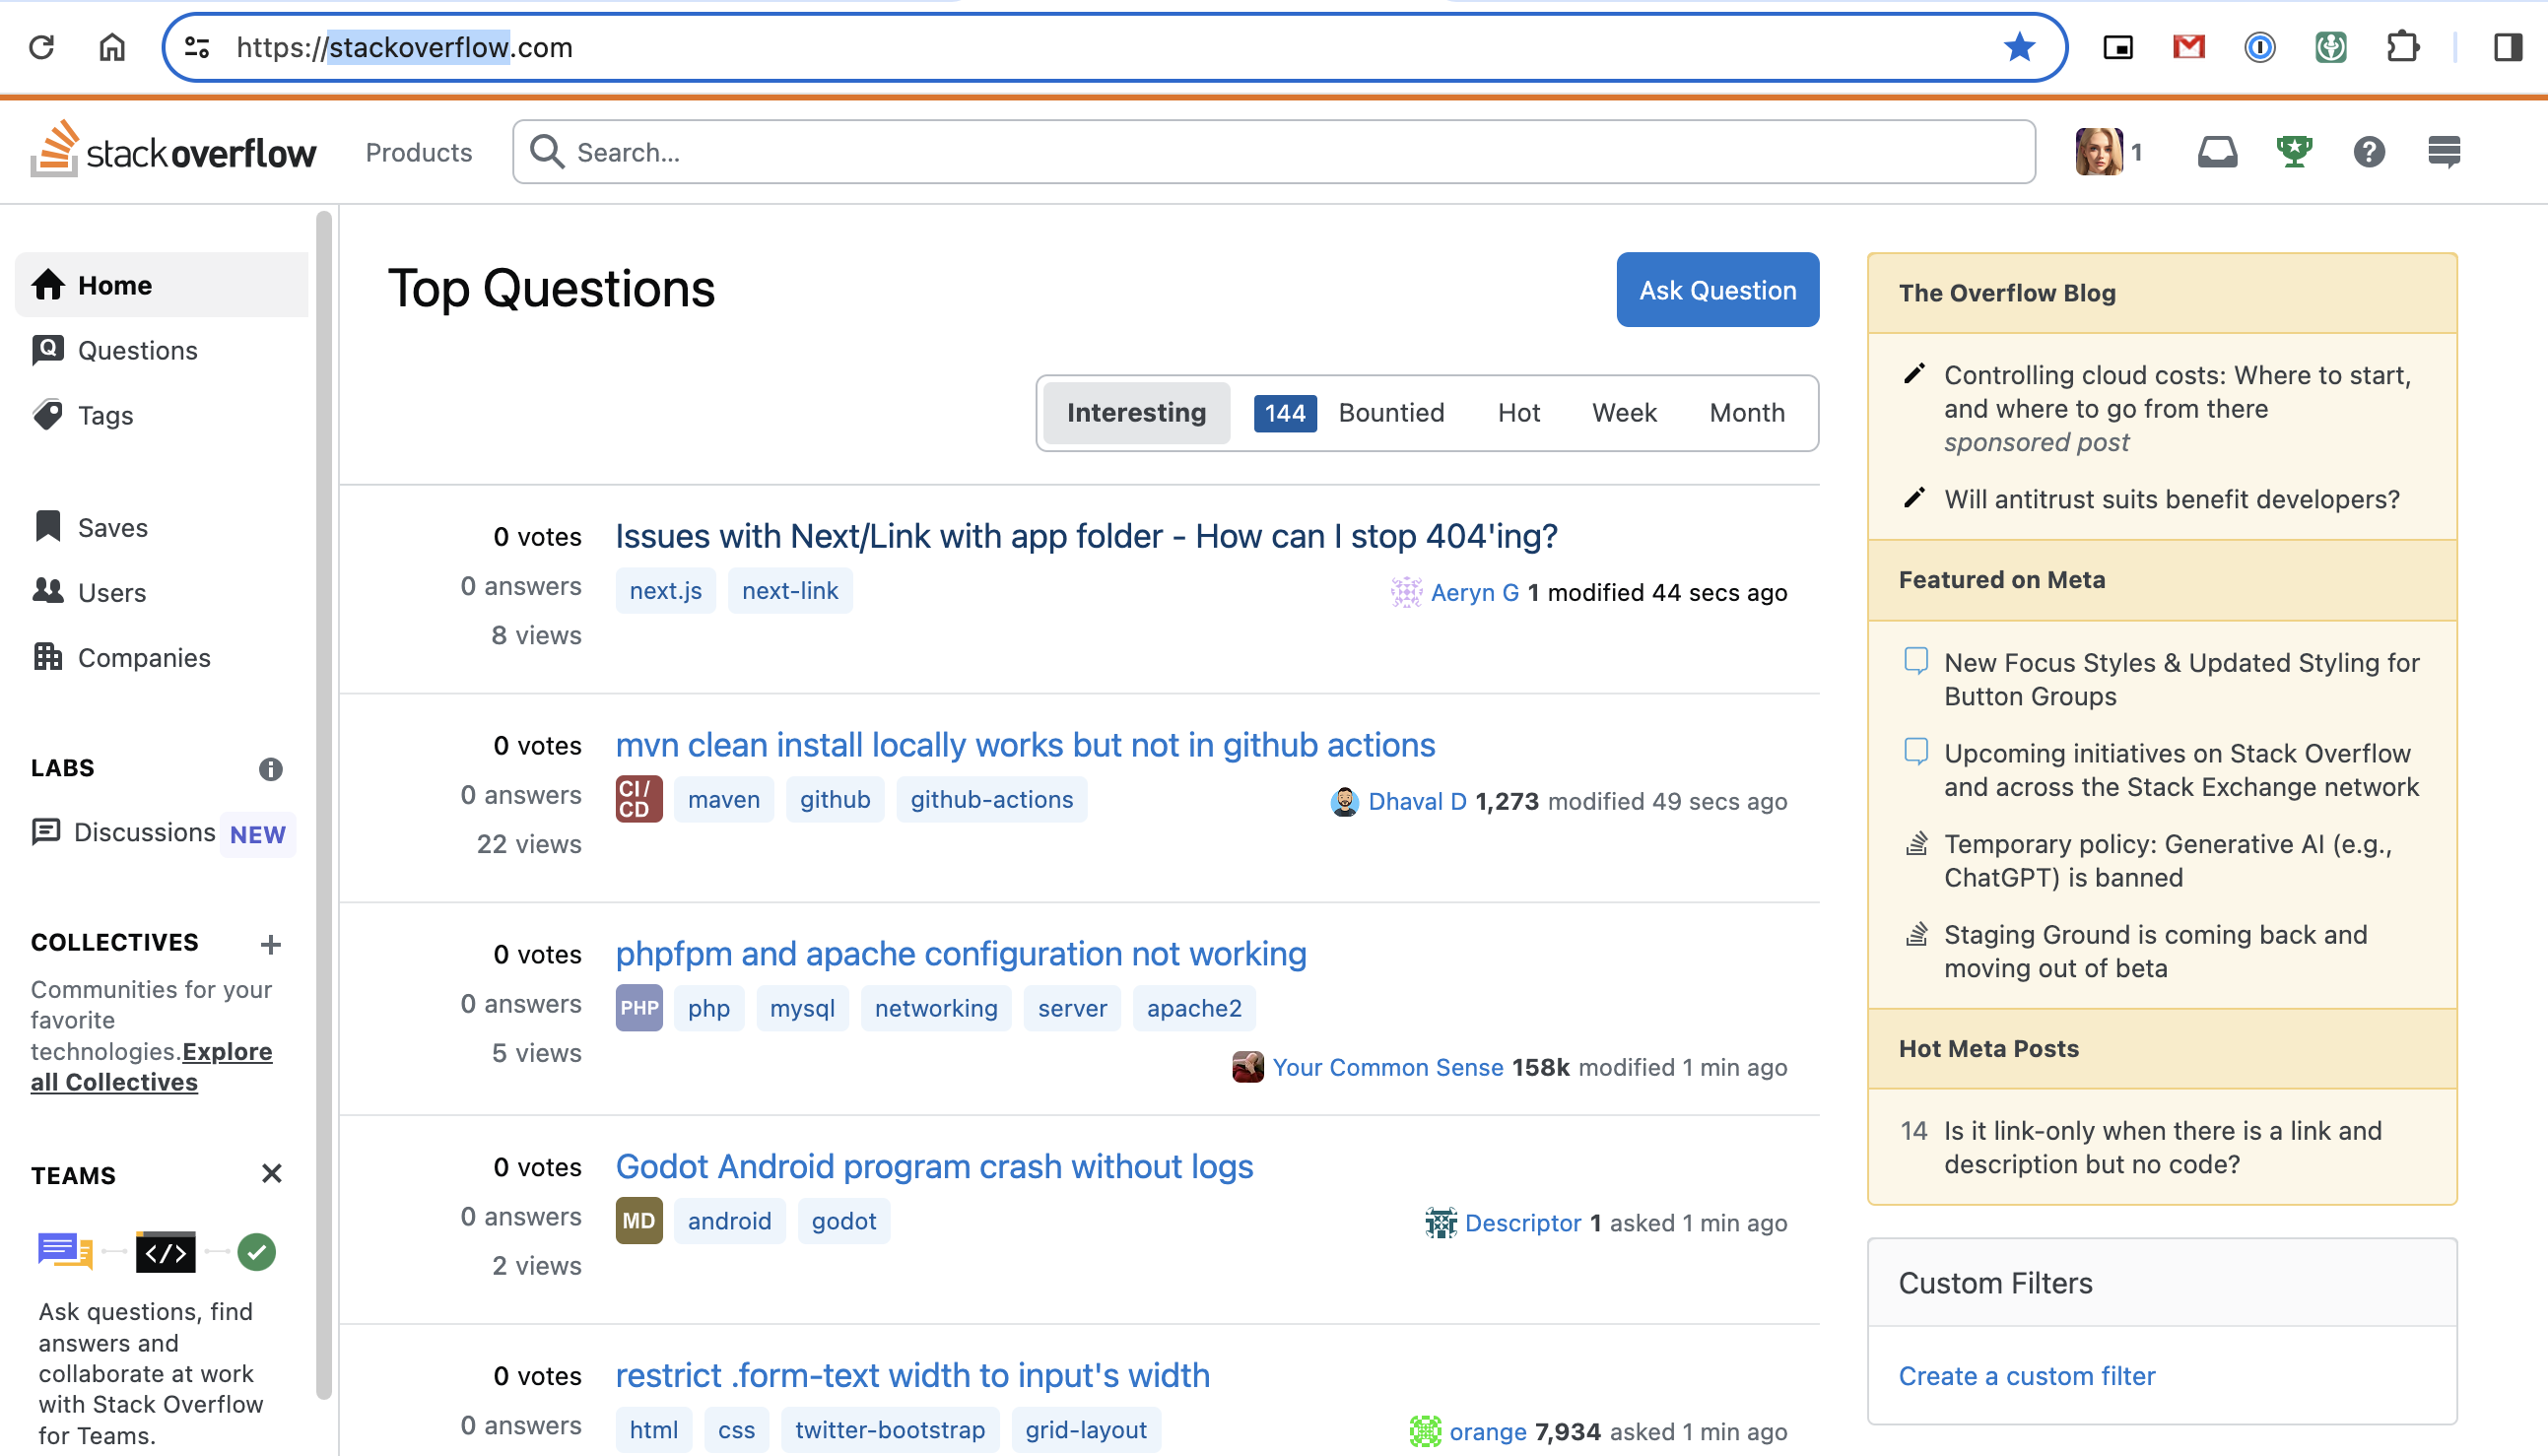The width and height of the screenshot is (2548, 1456).
Task: Open Descriptor's user profile link
Action: 1522,1223
